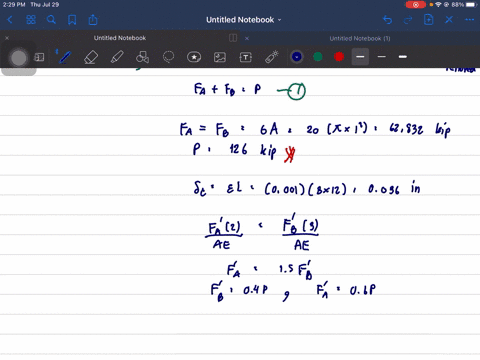Open the thumbnail grid view
This screenshot has height=360, width=480.
coord(31,20)
